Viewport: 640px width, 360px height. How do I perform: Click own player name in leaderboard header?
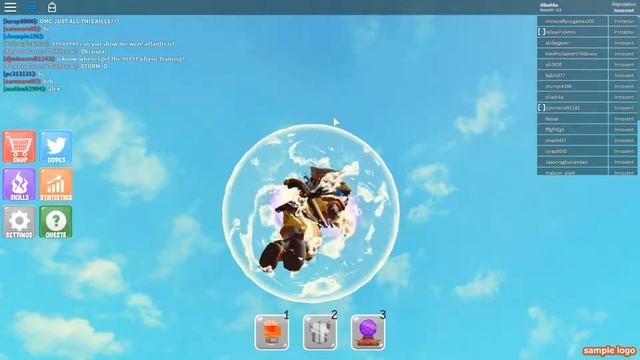549,5
